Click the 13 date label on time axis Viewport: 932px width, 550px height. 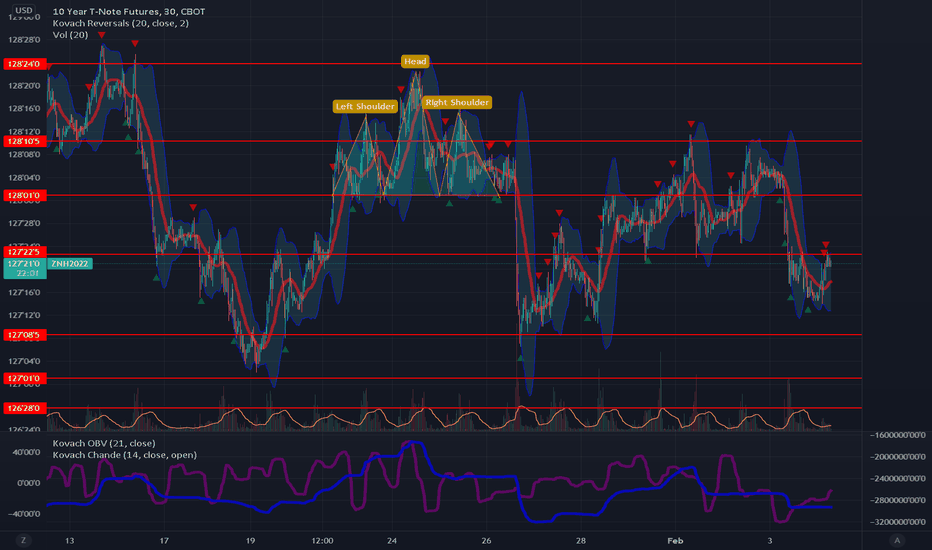click(70, 540)
